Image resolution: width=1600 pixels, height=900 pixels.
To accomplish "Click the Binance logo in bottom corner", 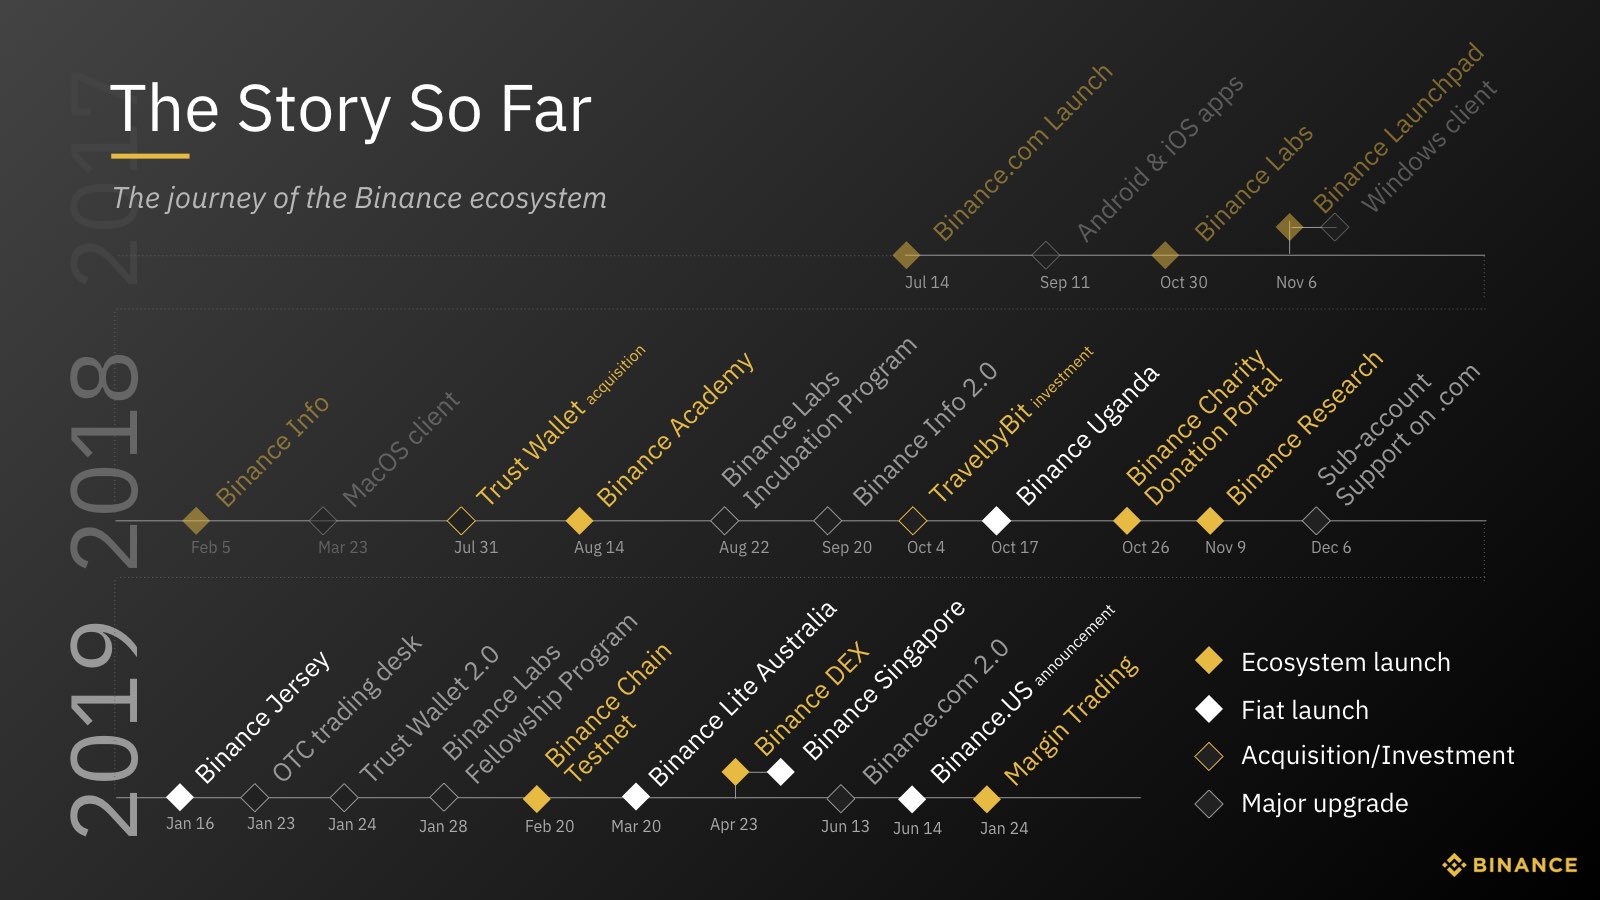I will (x=1510, y=865).
